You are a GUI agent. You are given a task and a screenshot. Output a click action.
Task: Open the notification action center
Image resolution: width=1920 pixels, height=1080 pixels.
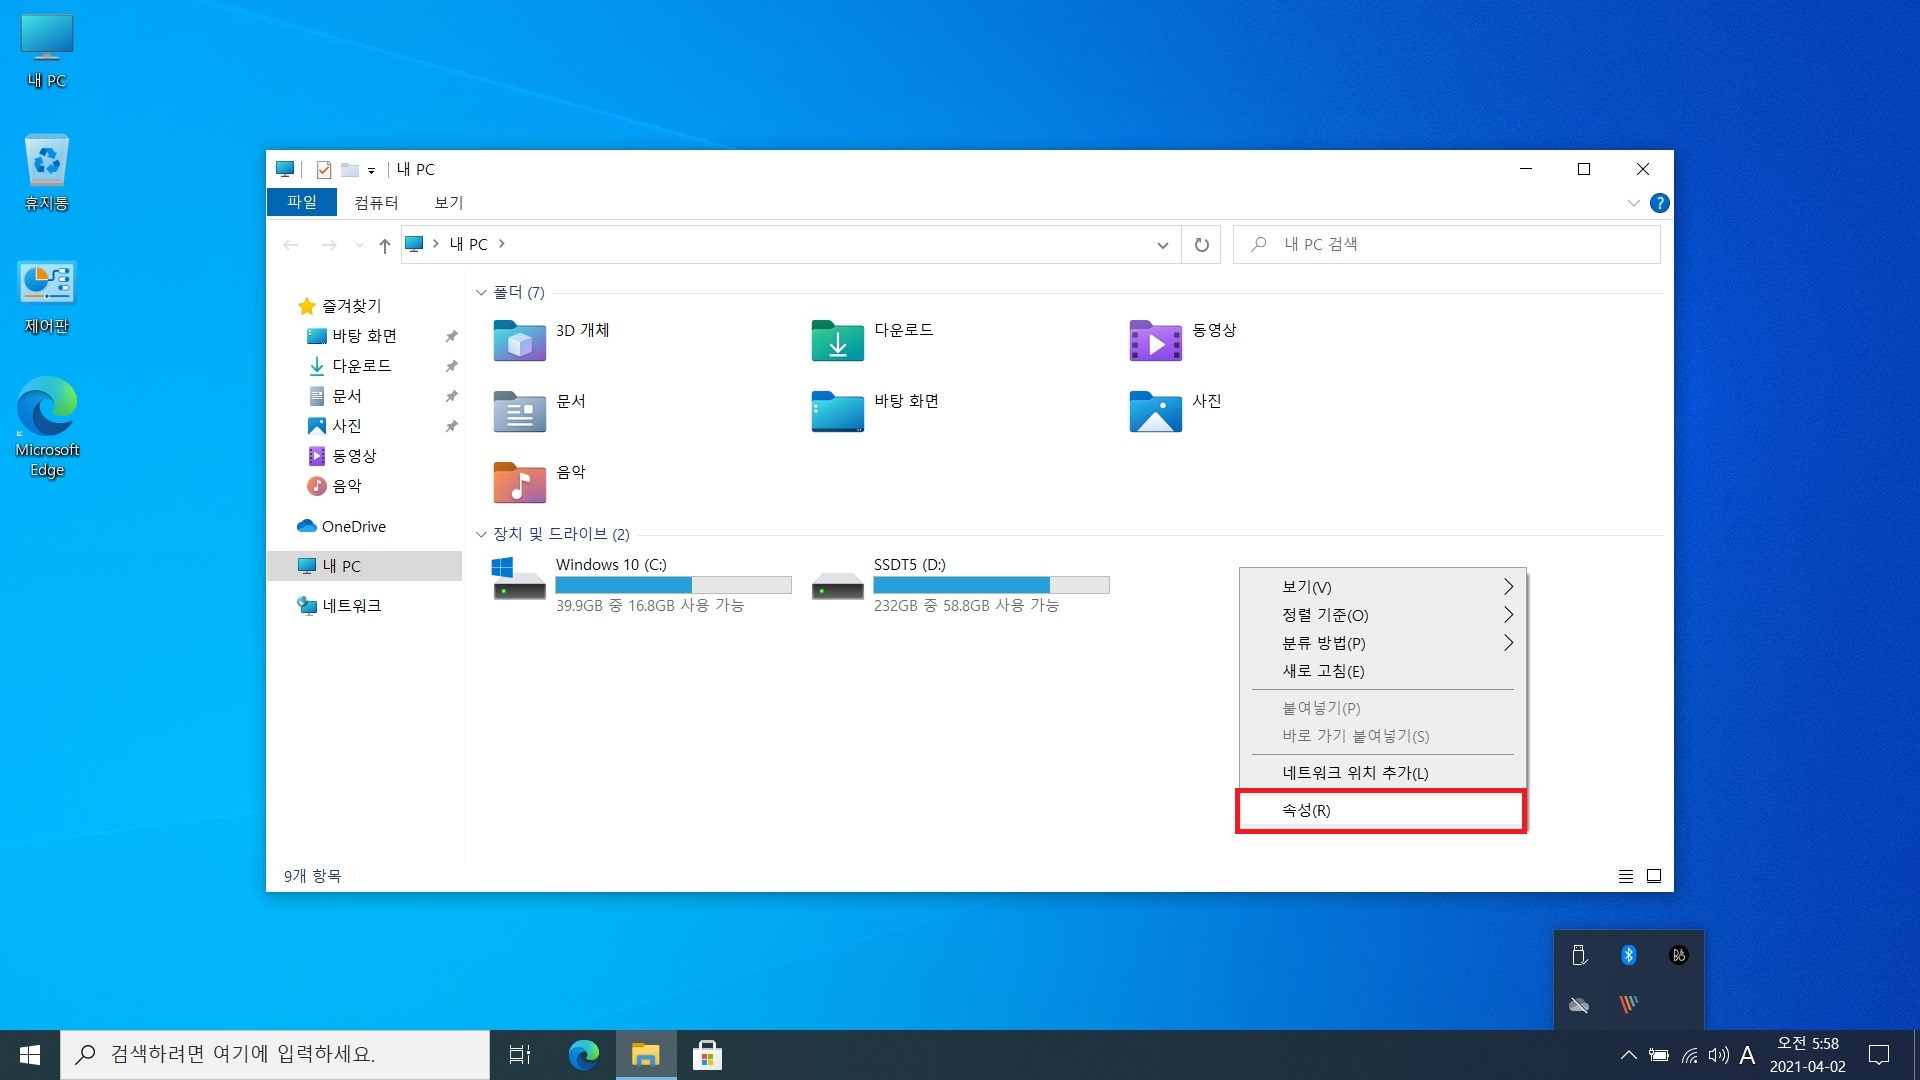1879,1055
